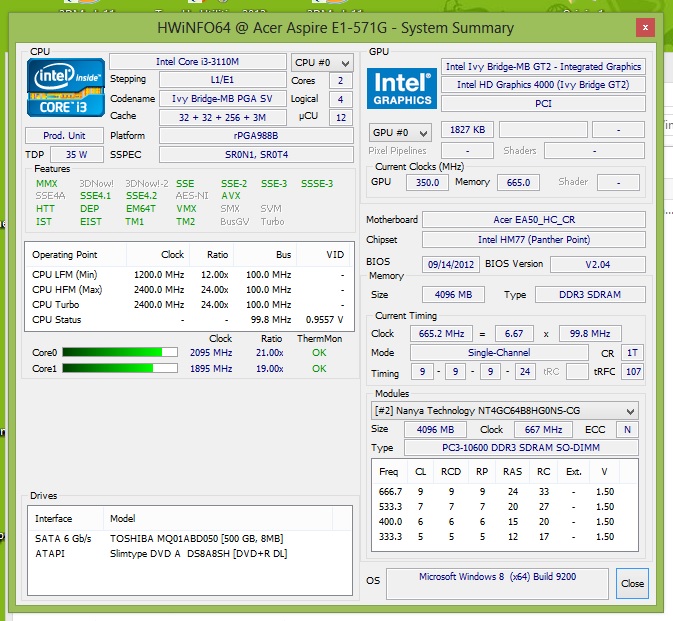Click the Model column header in Drives

[x=218, y=518]
